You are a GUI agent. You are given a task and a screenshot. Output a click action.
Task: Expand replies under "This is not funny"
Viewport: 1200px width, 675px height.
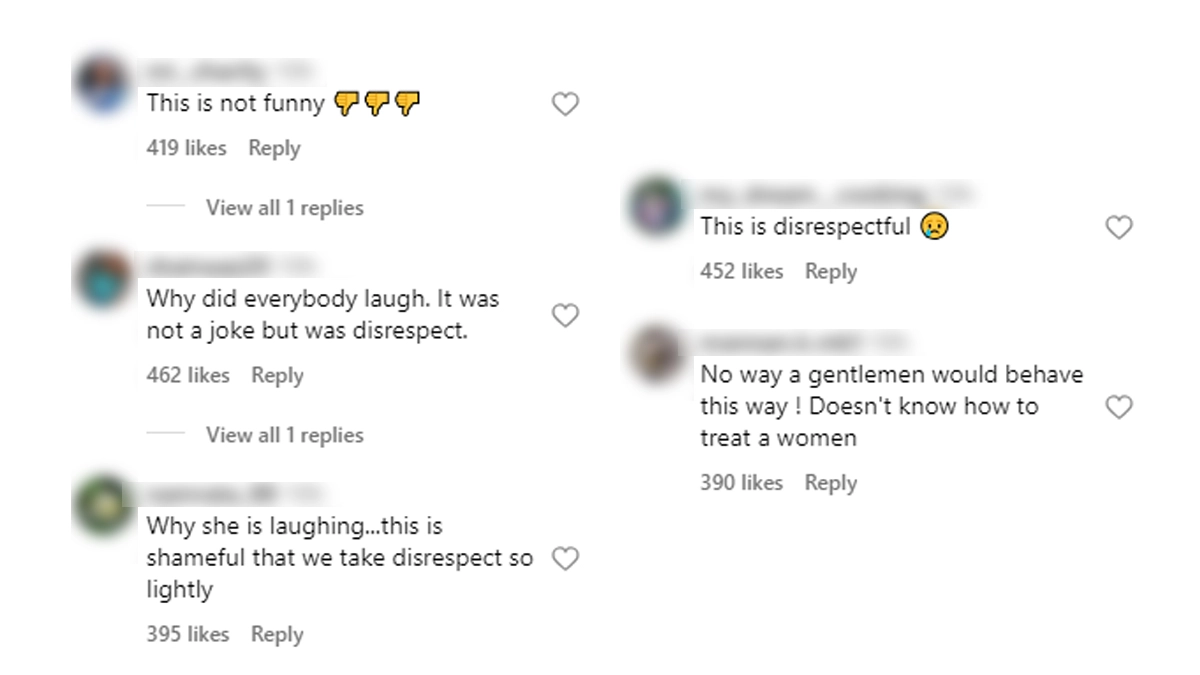pos(284,208)
